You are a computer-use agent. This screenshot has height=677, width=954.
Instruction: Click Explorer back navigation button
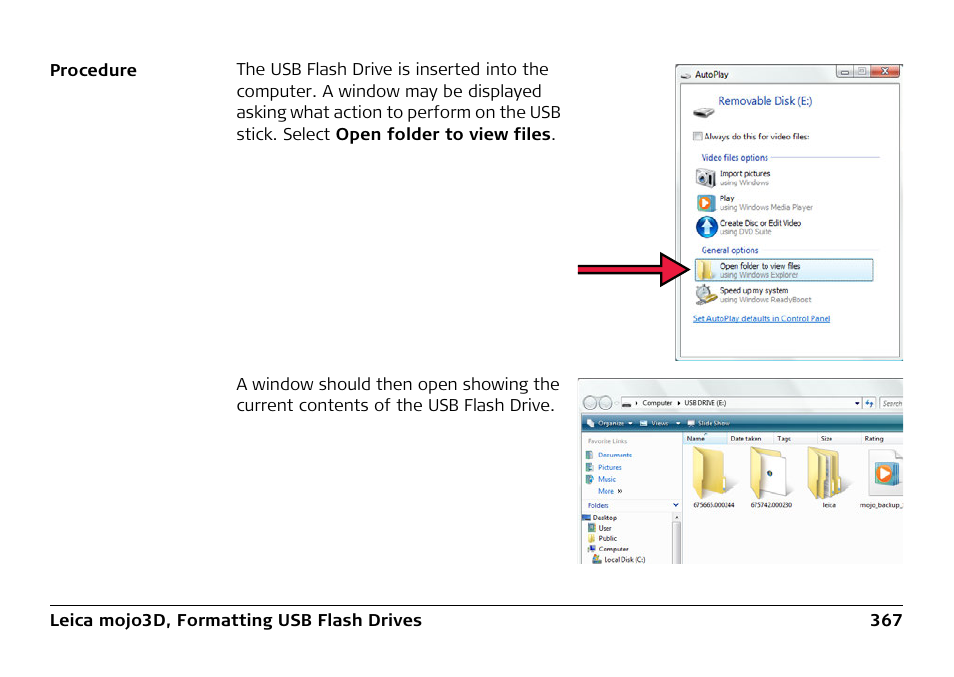(590, 403)
